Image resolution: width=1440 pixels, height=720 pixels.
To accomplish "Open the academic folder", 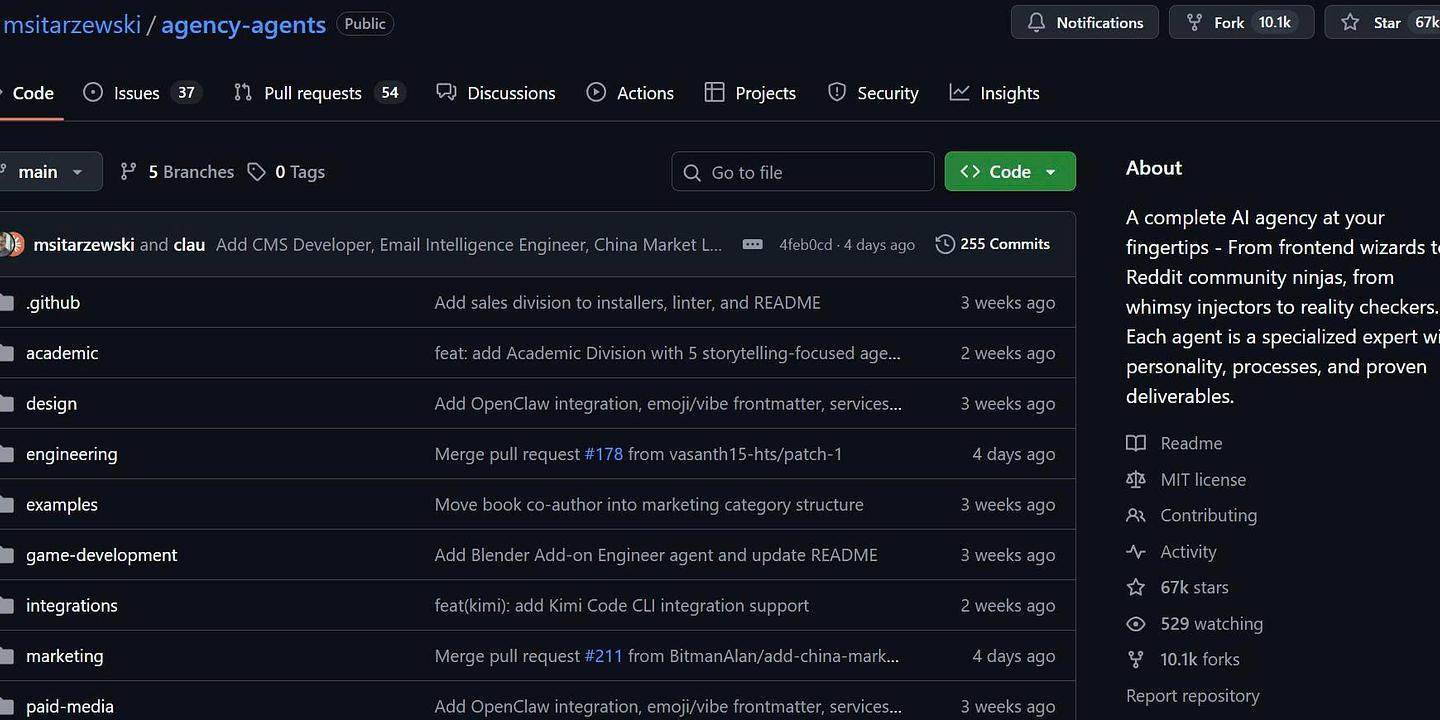I will pos(62,353).
